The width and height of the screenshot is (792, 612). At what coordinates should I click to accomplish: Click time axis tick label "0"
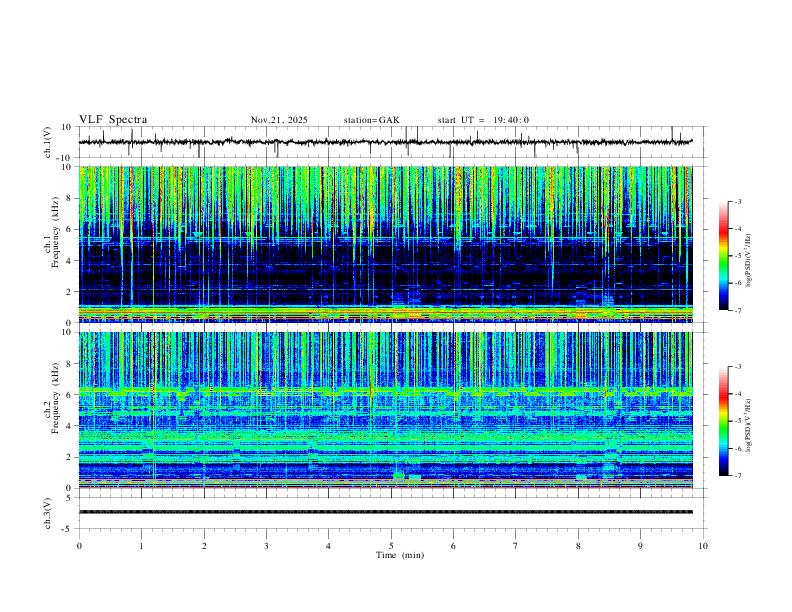pyautogui.click(x=79, y=546)
